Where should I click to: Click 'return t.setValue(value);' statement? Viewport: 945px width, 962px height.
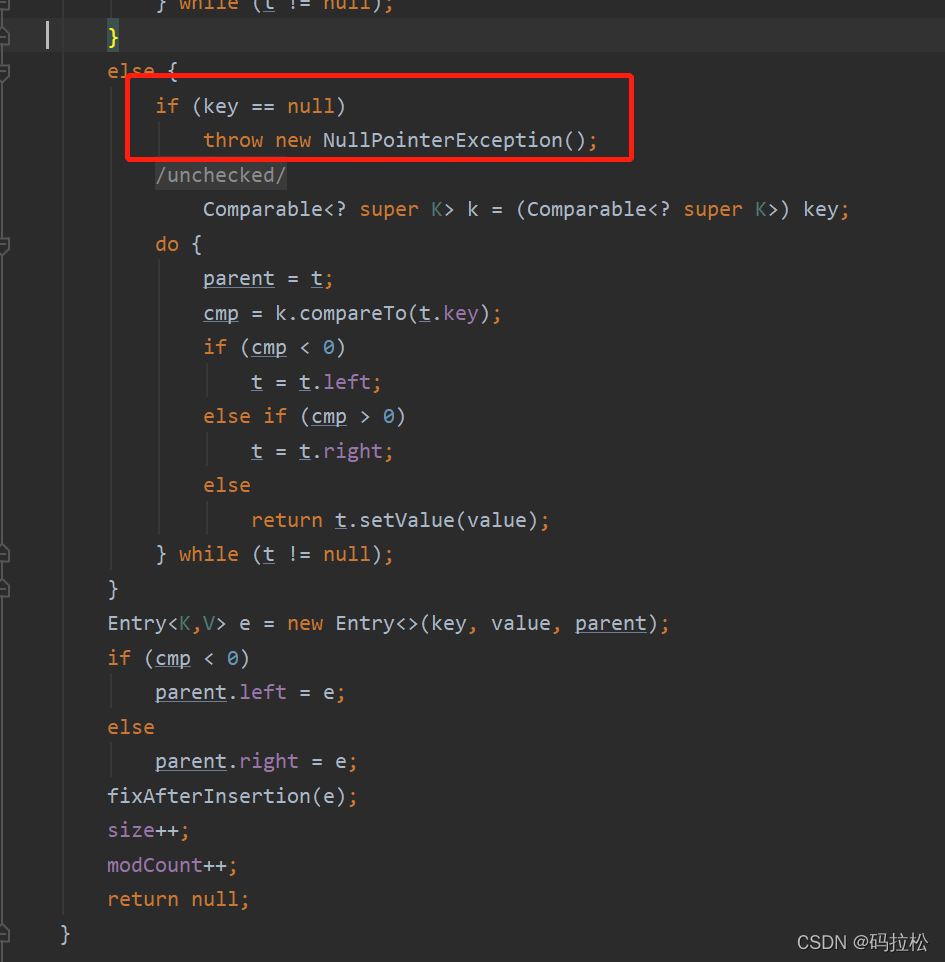(x=400, y=521)
